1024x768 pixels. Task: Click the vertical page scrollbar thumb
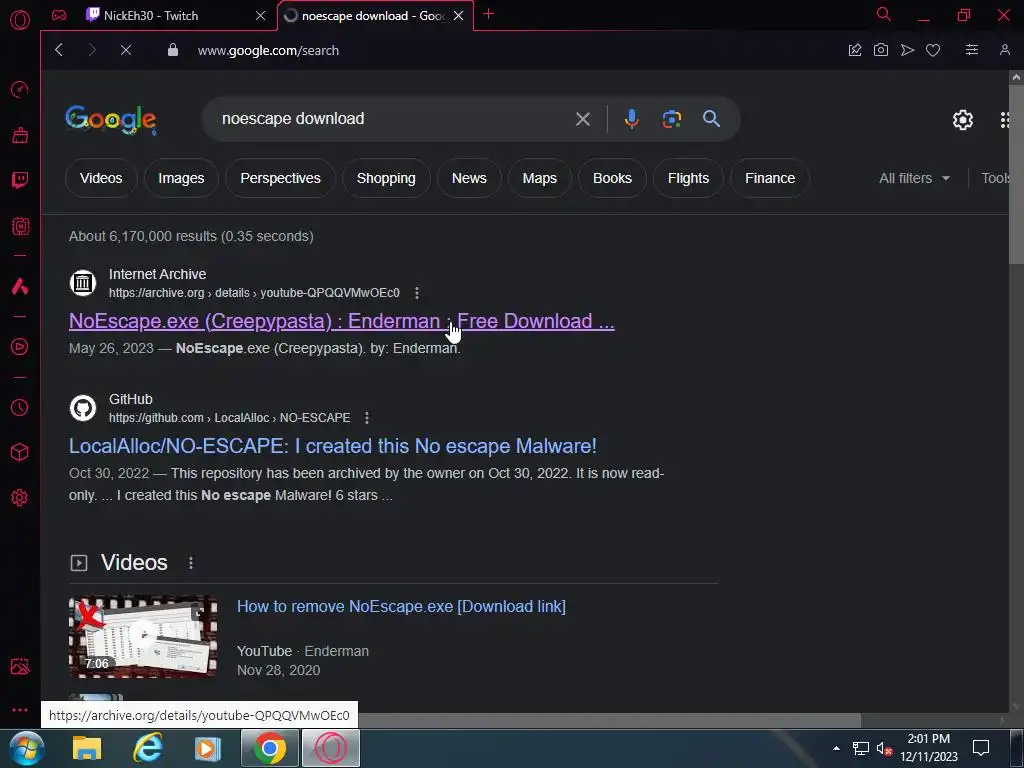tap(1016, 174)
